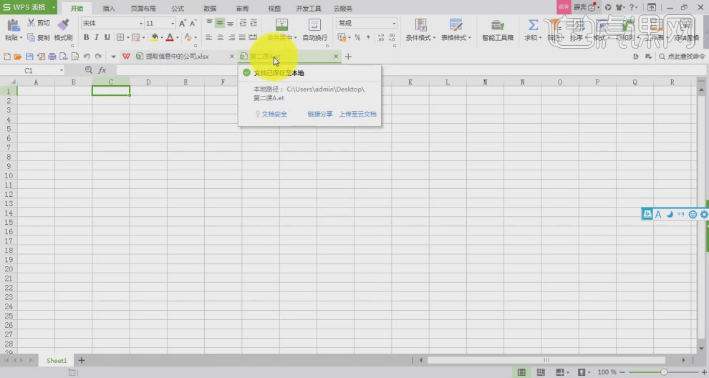Open the 公式 (Formulas) ribbon tab
The width and height of the screenshot is (709, 378).
click(x=178, y=9)
